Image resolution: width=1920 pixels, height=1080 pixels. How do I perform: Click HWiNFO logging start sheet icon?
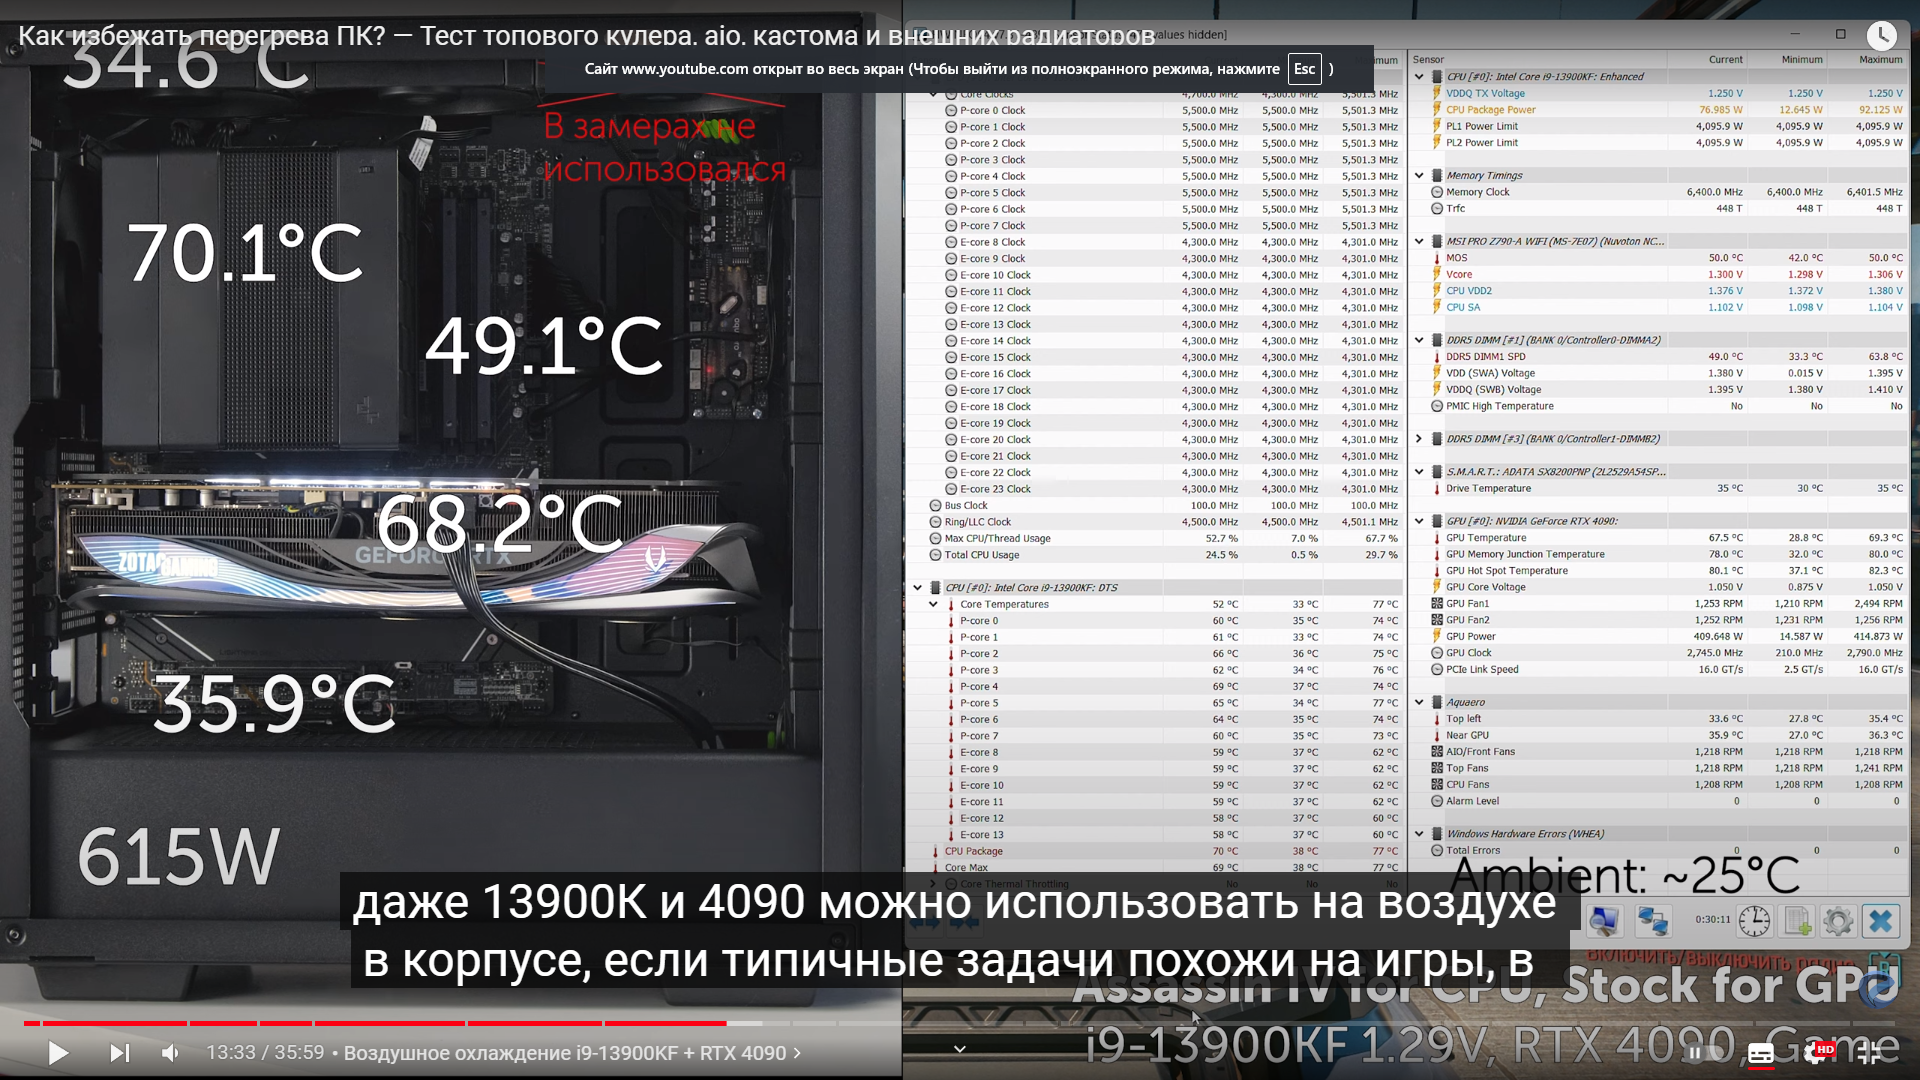[1797, 920]
